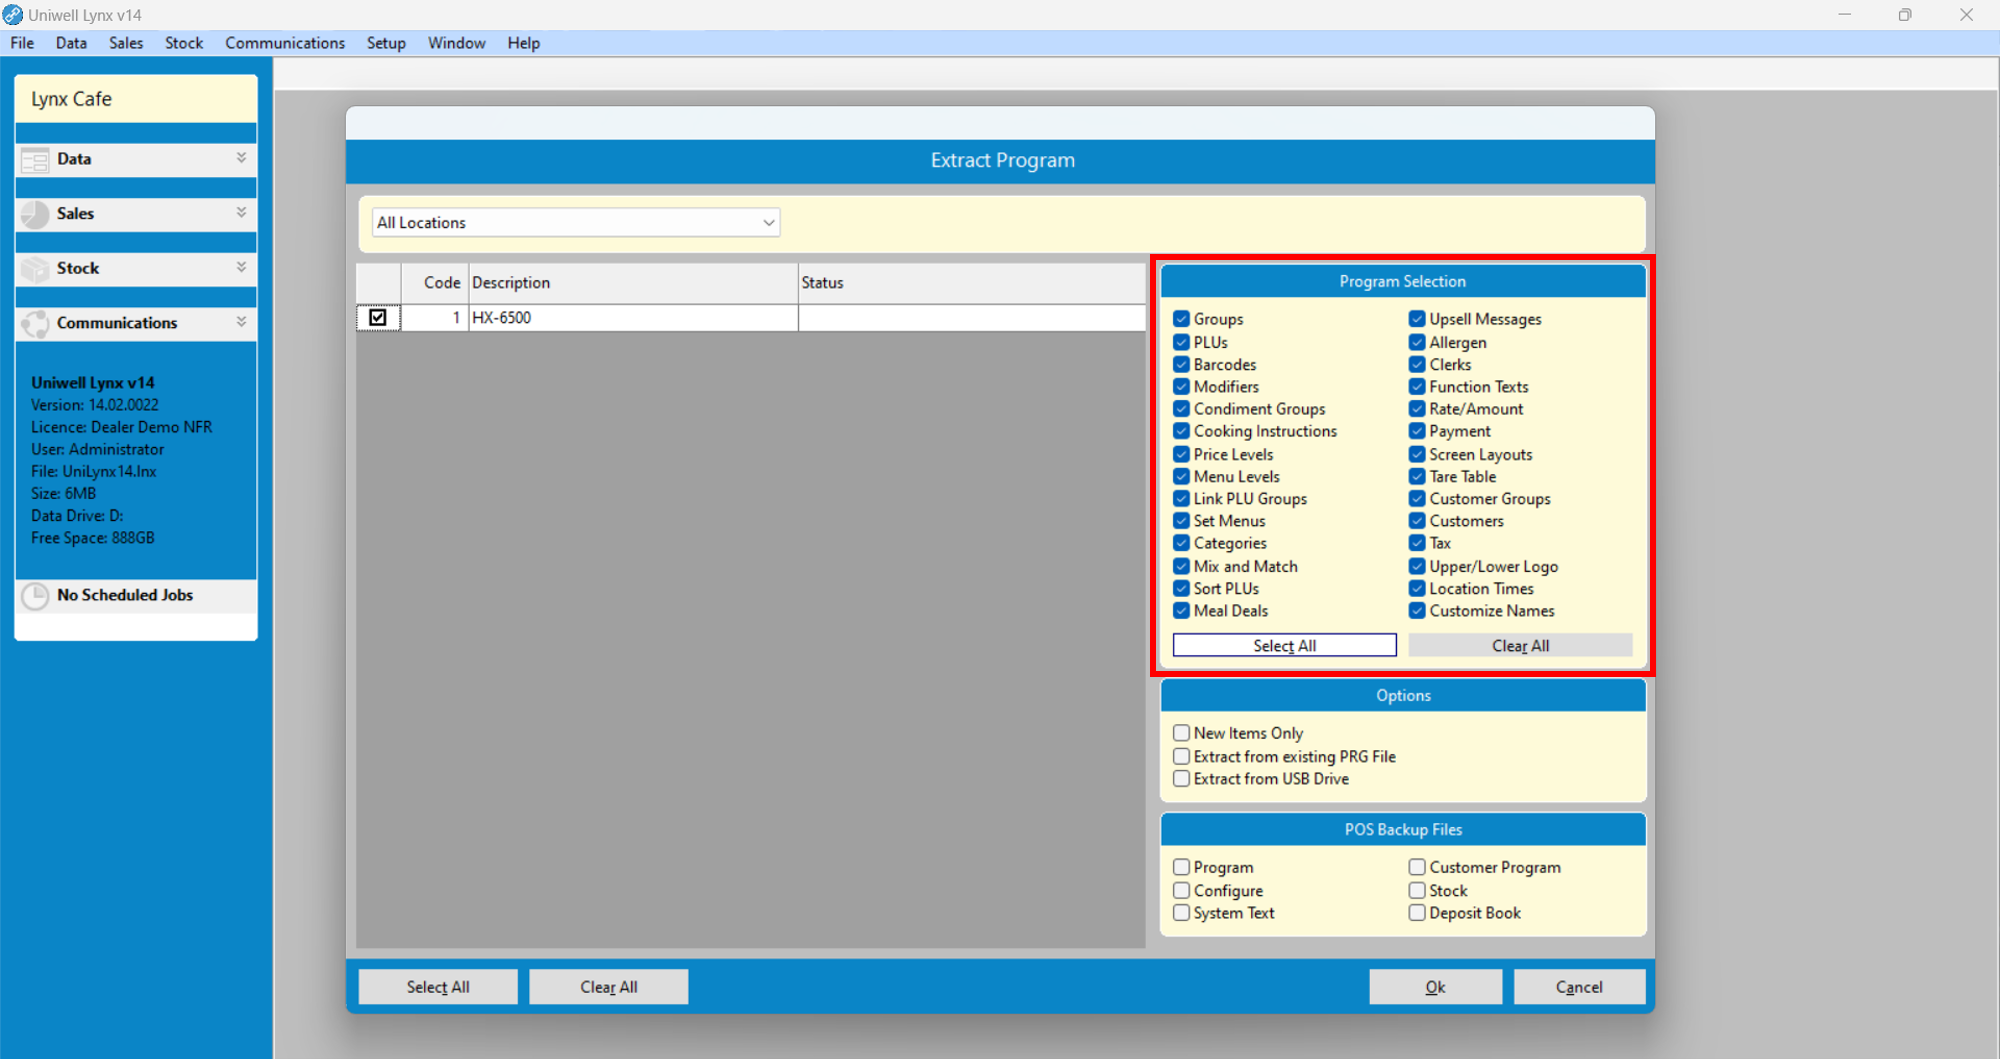Expand the Communications section chevron
The width and height of the screenshot is (2000, 1059).
[241, 322]
